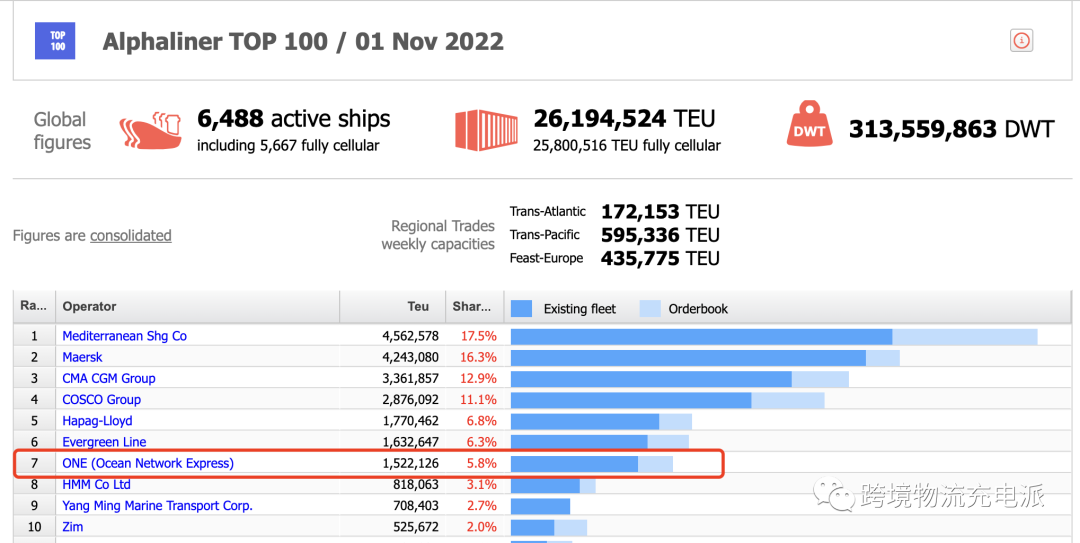Viewport: 1080px width, 543px height.
Task: Open CMA CGM Group operator page
Action: [x=108, y=378]
